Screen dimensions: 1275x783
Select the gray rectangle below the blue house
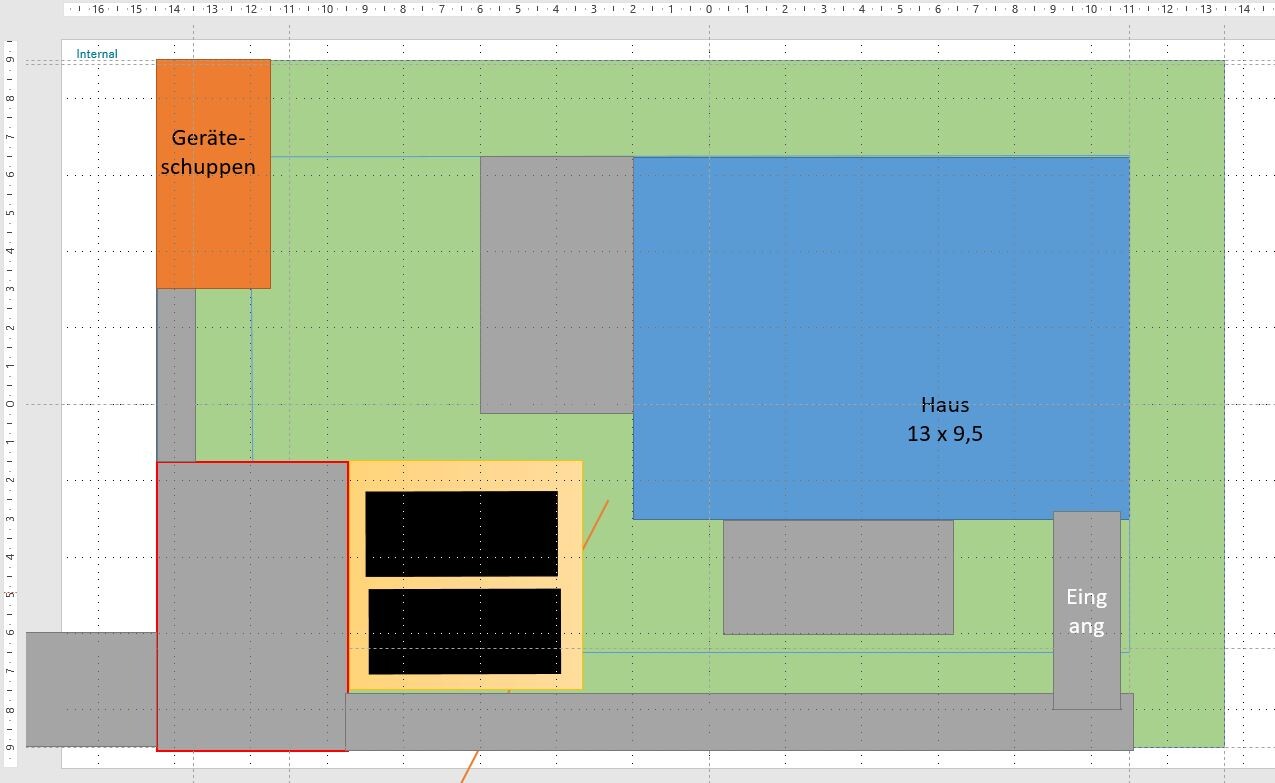tap(838, 577)
